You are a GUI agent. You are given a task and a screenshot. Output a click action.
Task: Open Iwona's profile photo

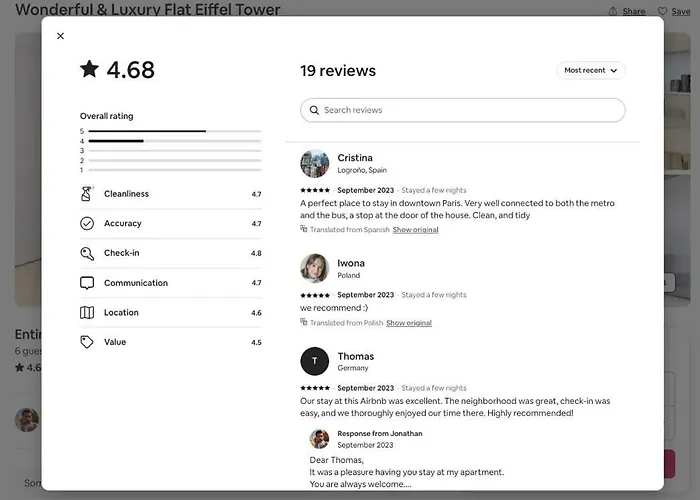point(315,268)
